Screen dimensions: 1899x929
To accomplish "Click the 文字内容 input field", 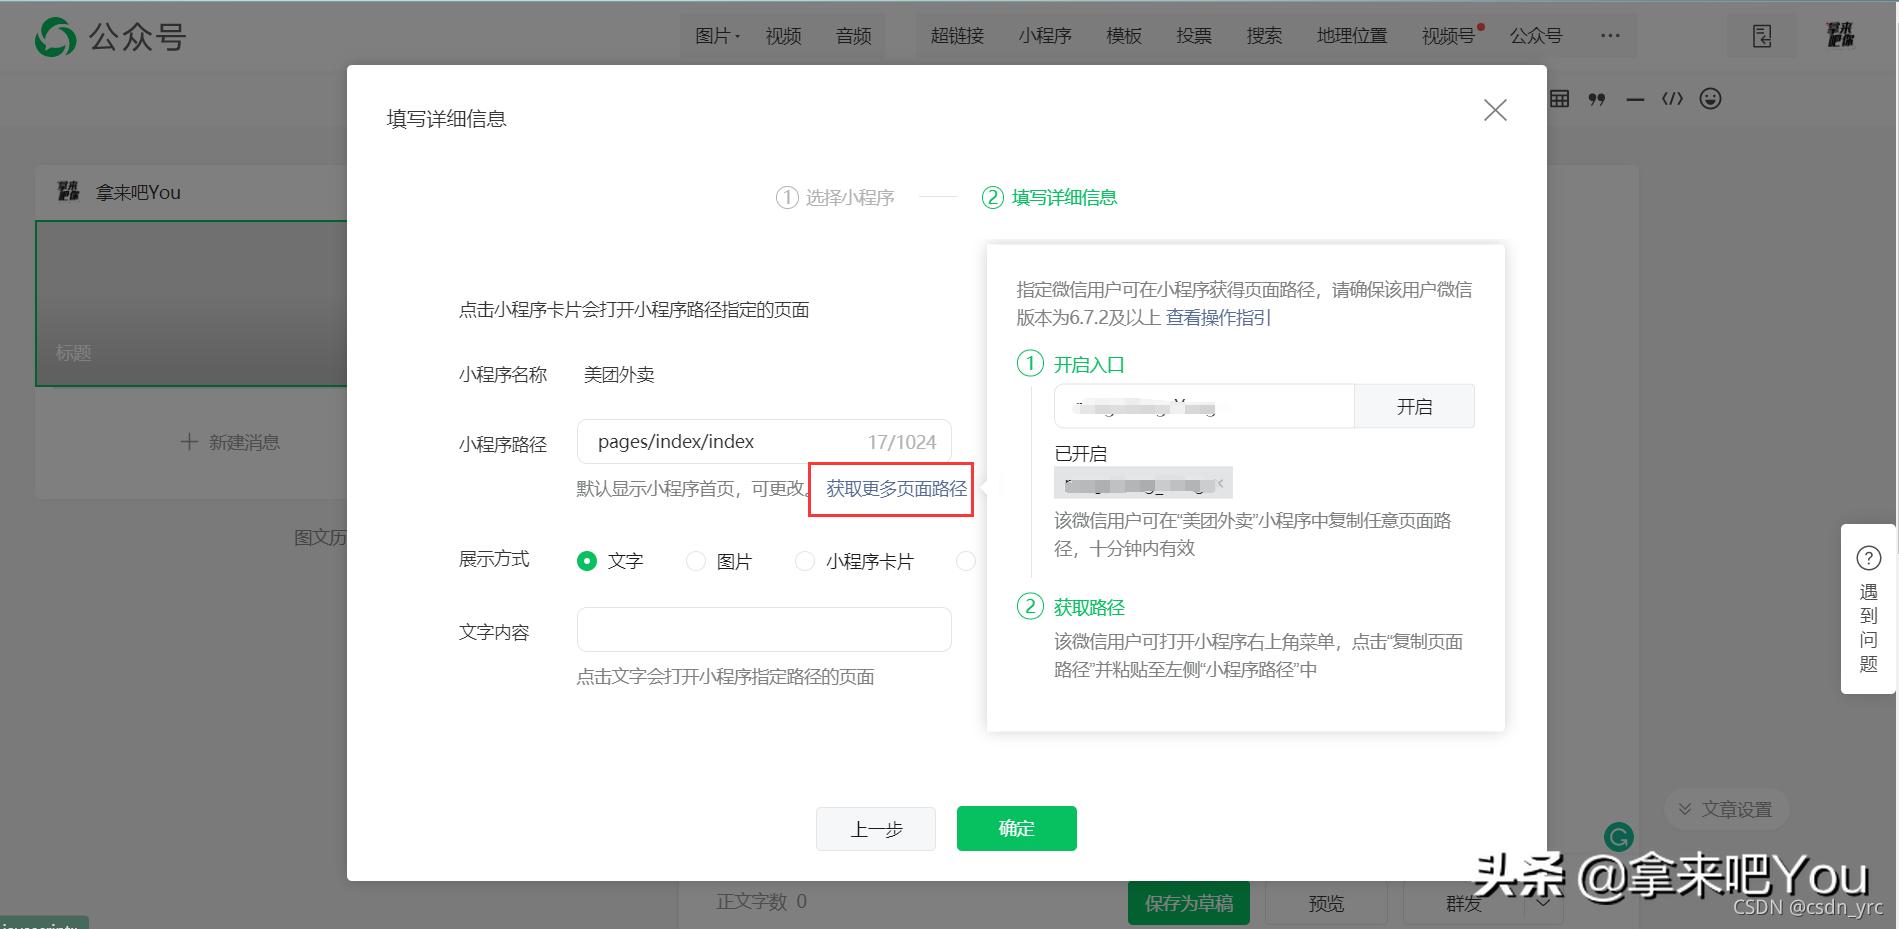I will click(763, 629).
